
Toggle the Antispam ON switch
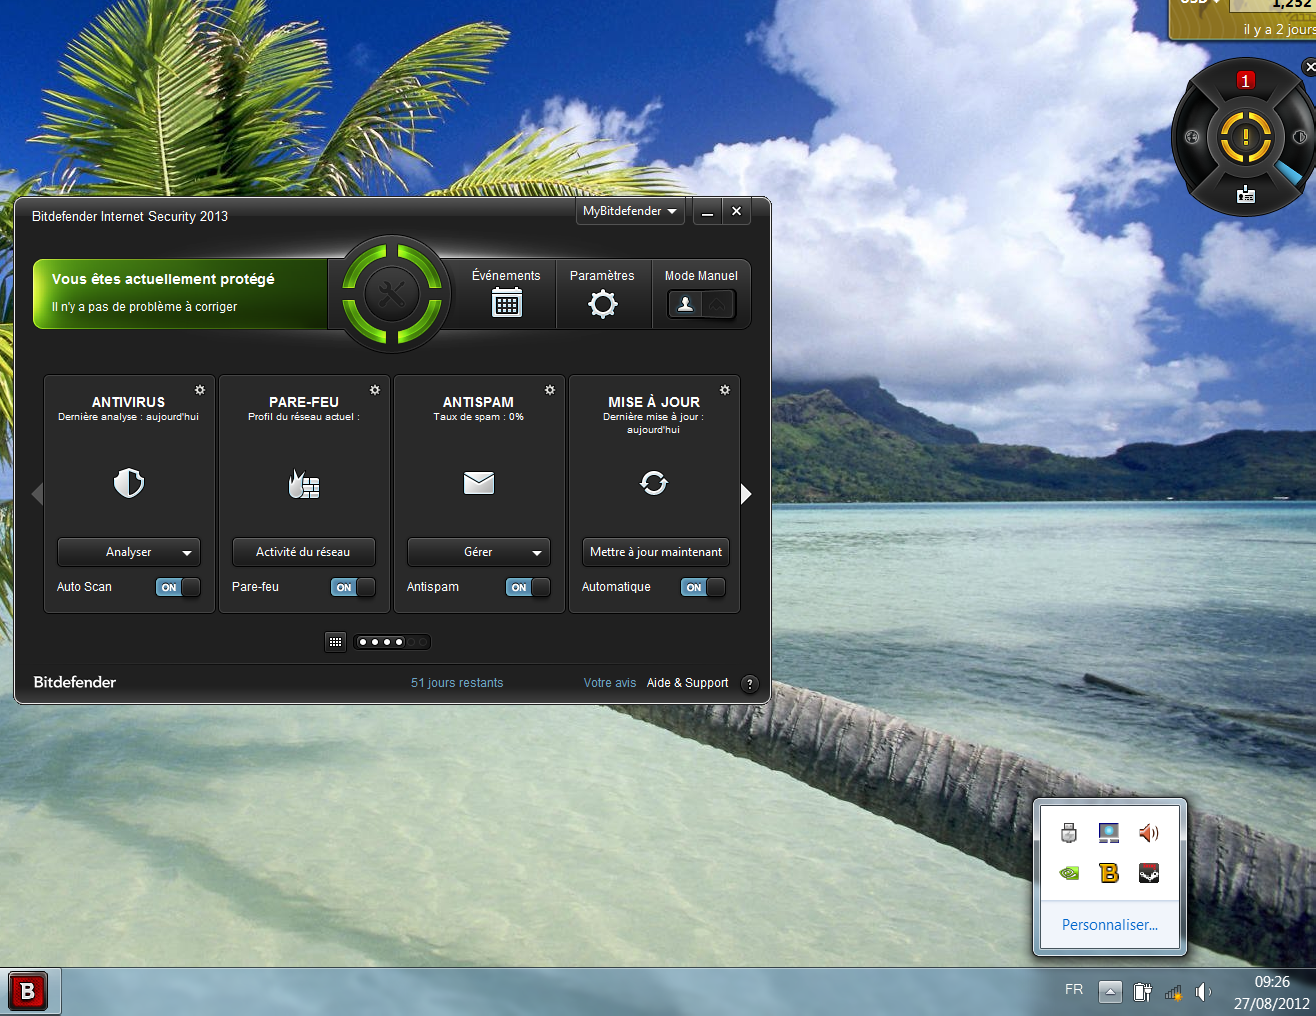pos(528,587)
